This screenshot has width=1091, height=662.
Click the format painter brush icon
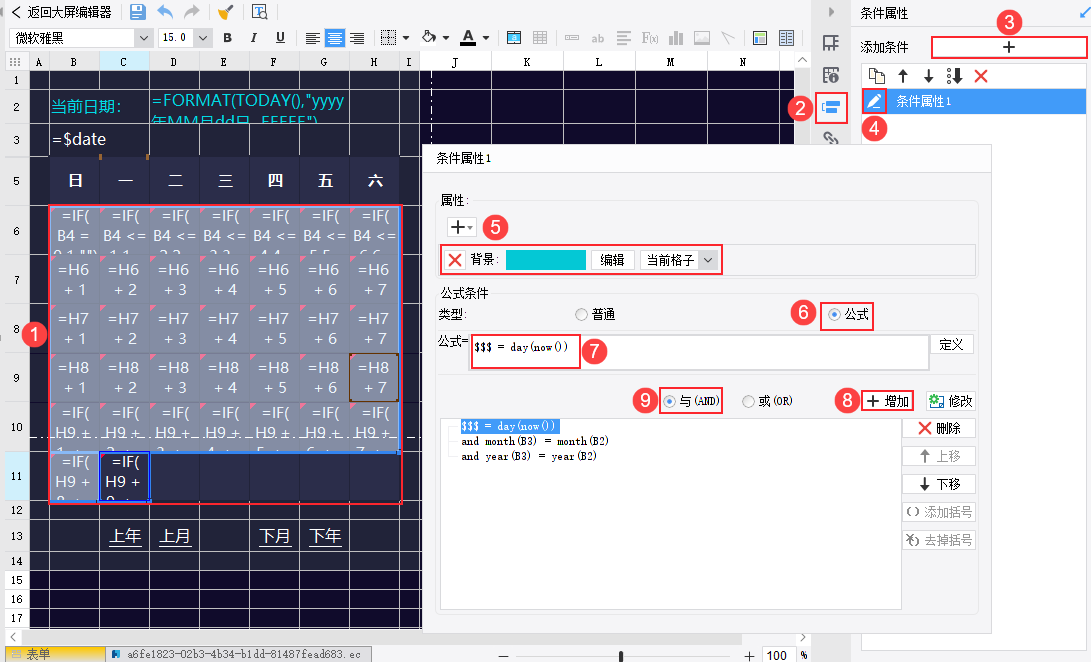point(225,12)
